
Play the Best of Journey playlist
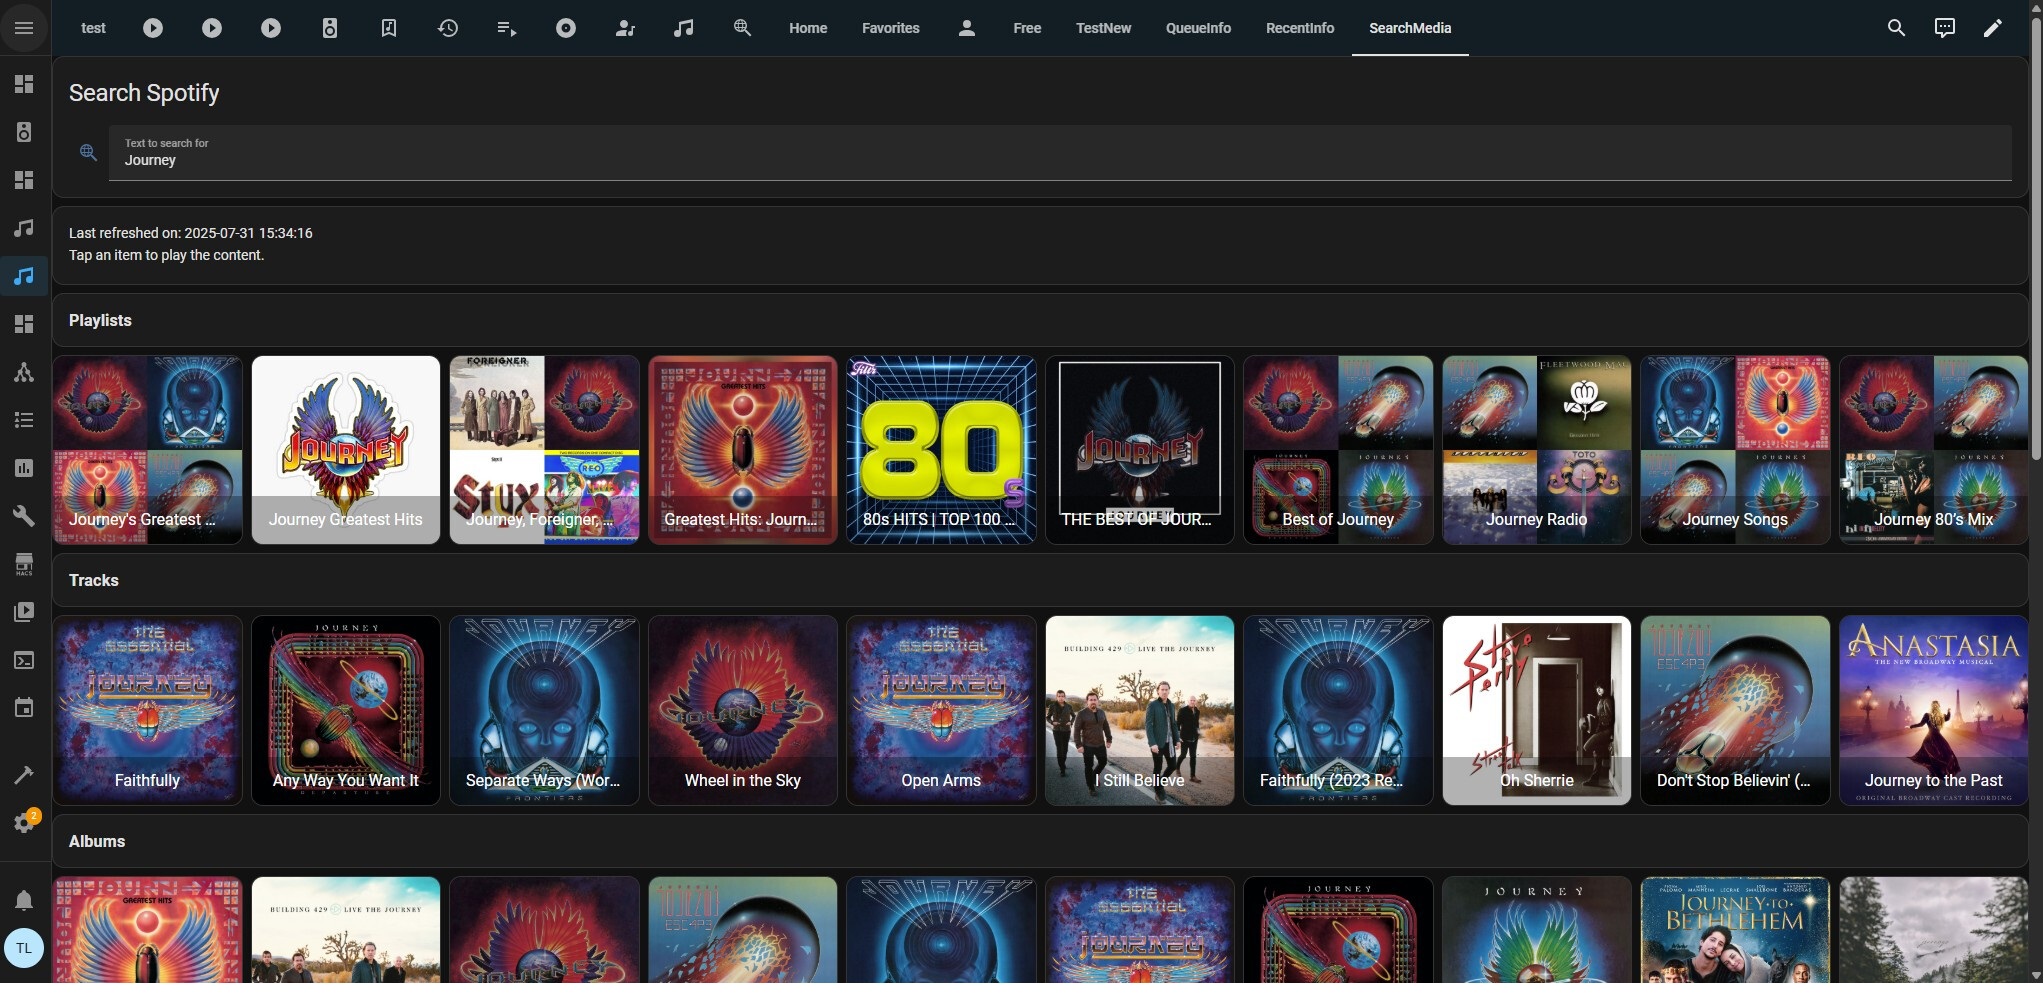[x=1338, y=450]
